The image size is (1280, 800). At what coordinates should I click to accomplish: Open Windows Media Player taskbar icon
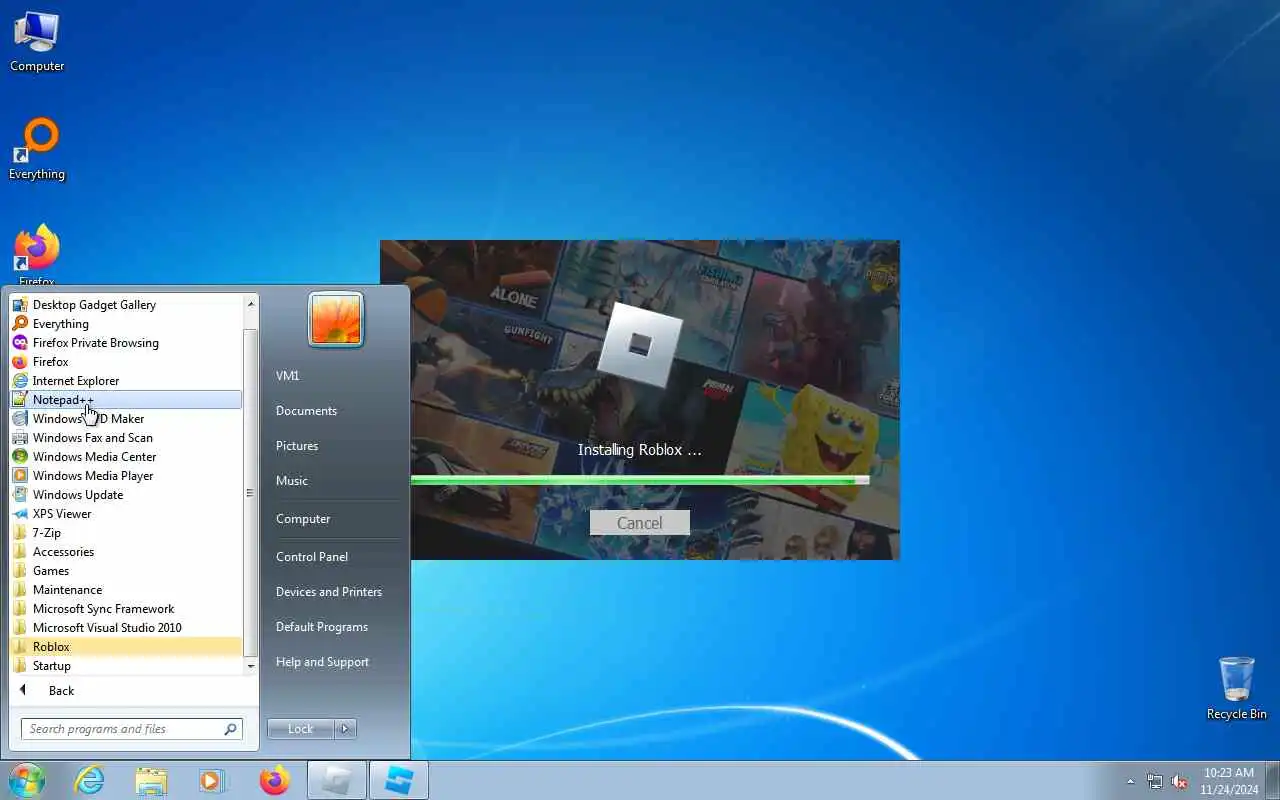pyautogui.click(x=212, y=780)
